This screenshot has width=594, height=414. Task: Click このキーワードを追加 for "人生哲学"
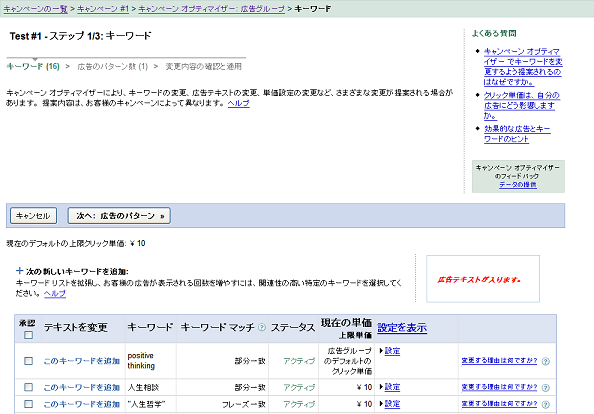pos(82,404)
